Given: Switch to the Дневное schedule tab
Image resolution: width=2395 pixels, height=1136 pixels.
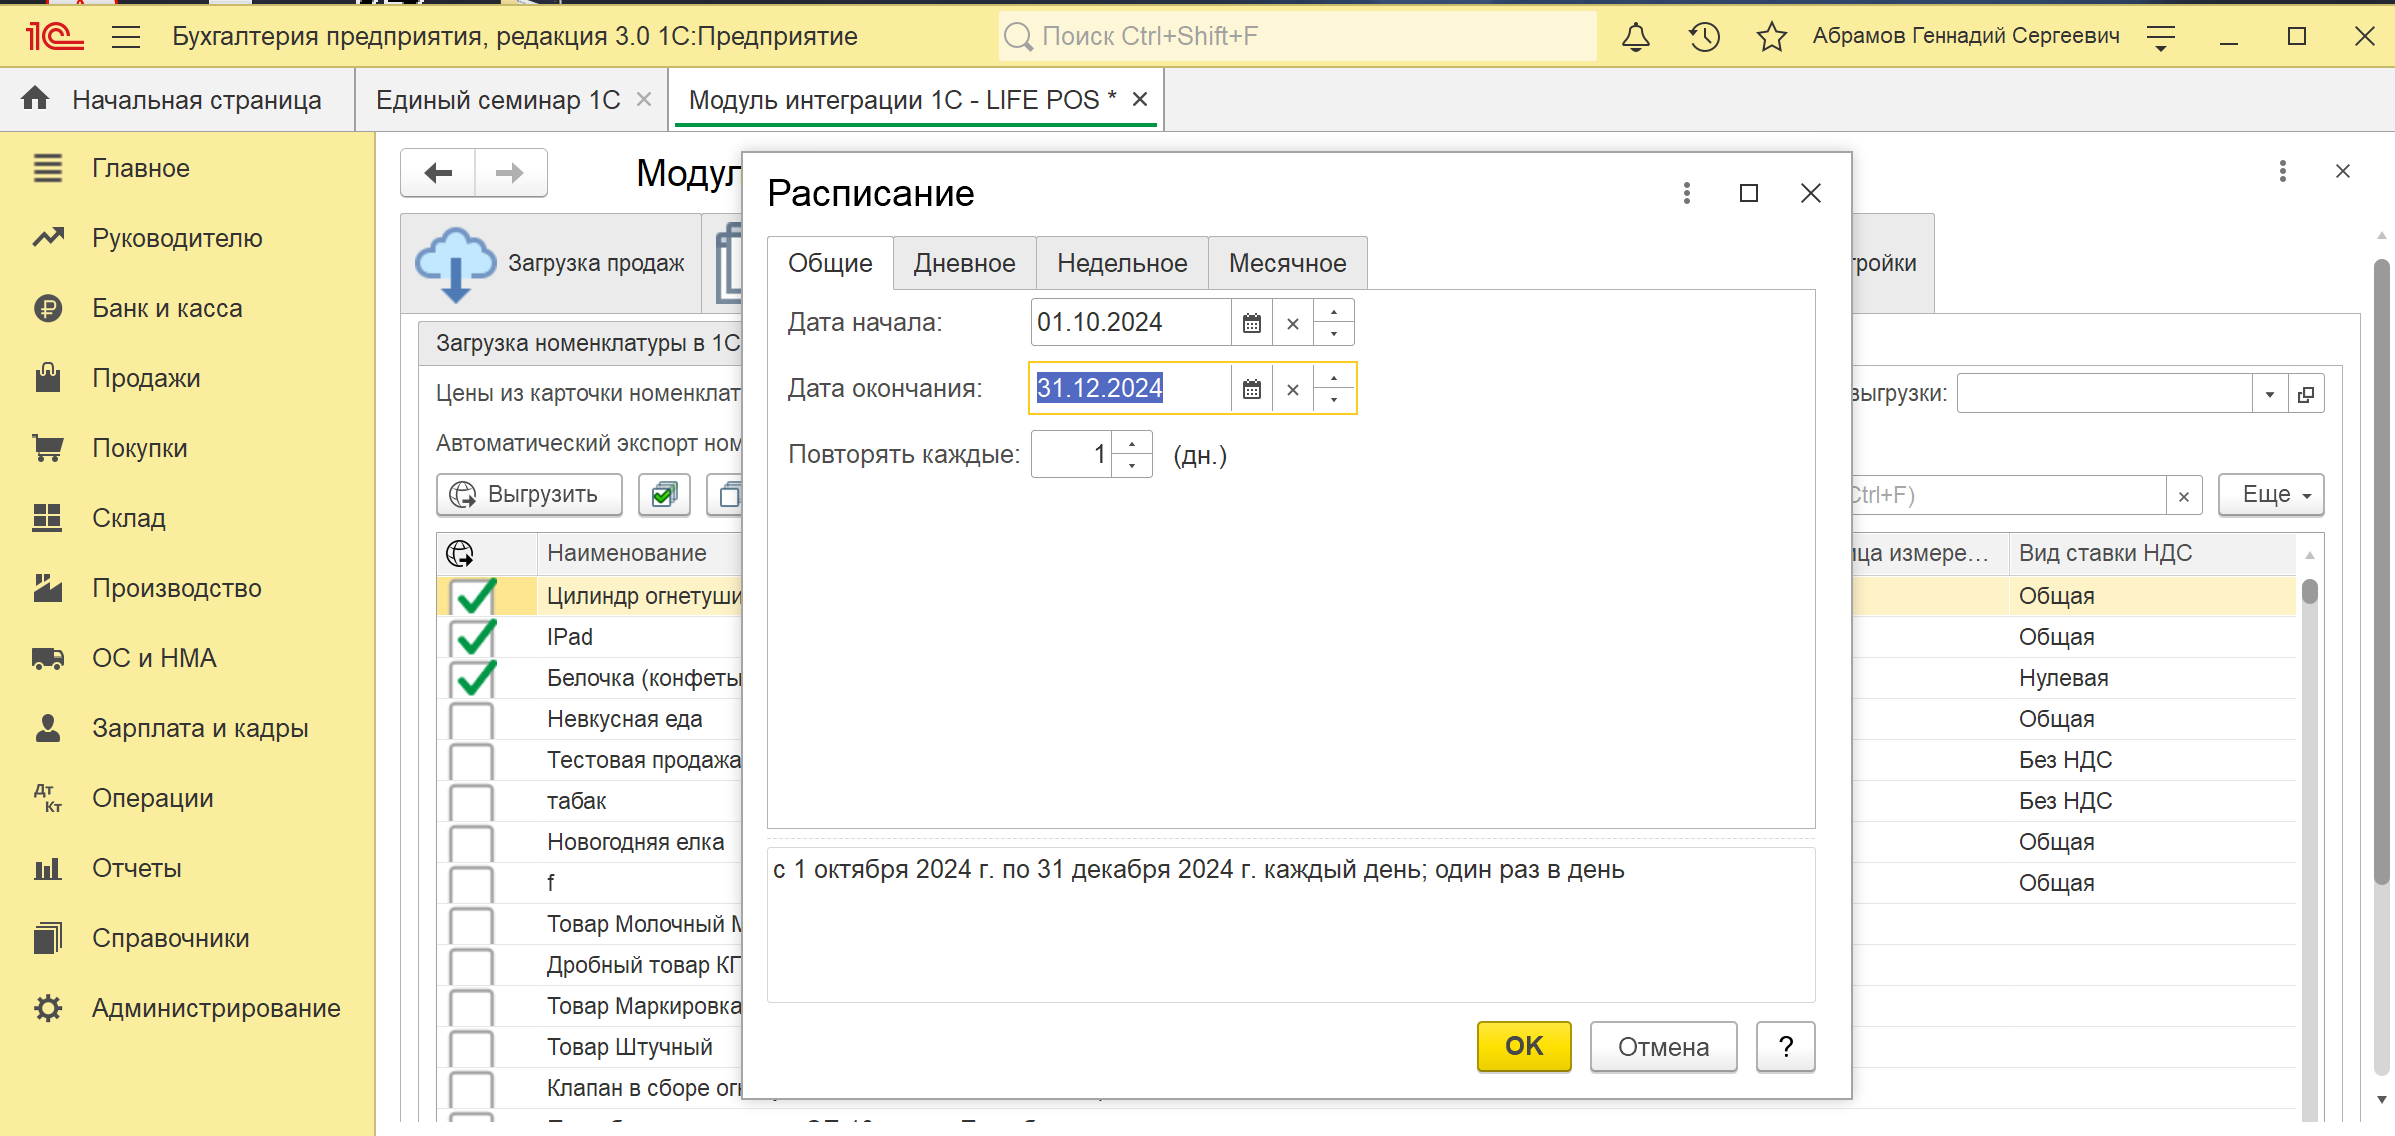Looking at the screenshot, I should pyautogui.click(x=964, y=263).
